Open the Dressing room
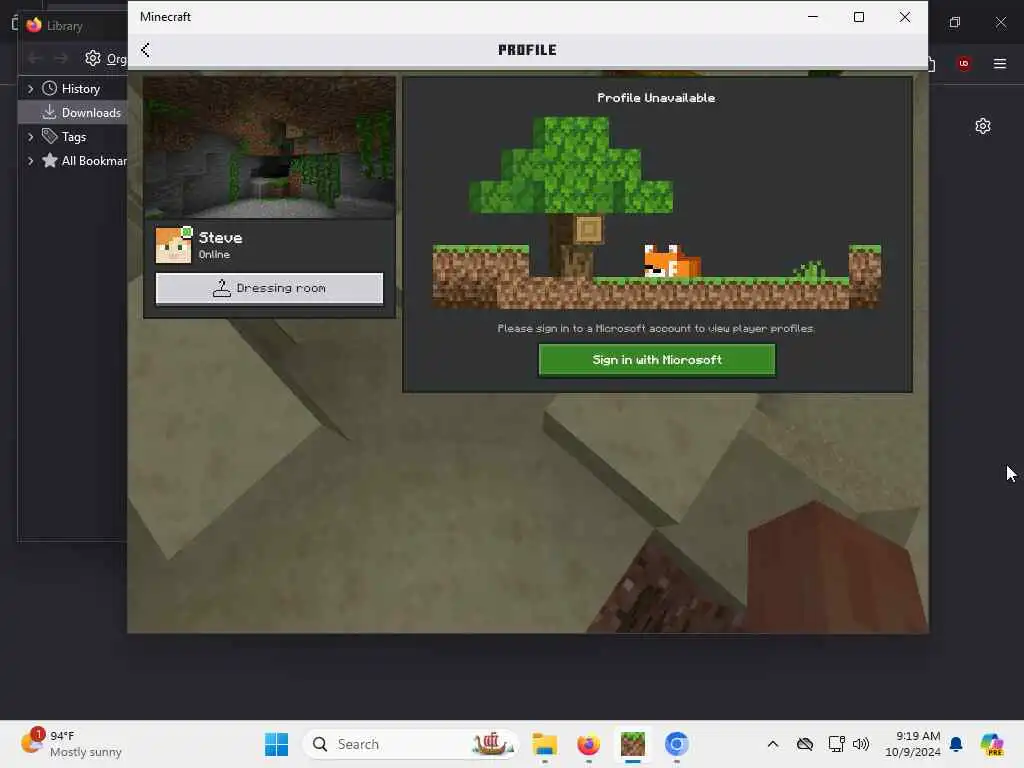 (269, 289)
